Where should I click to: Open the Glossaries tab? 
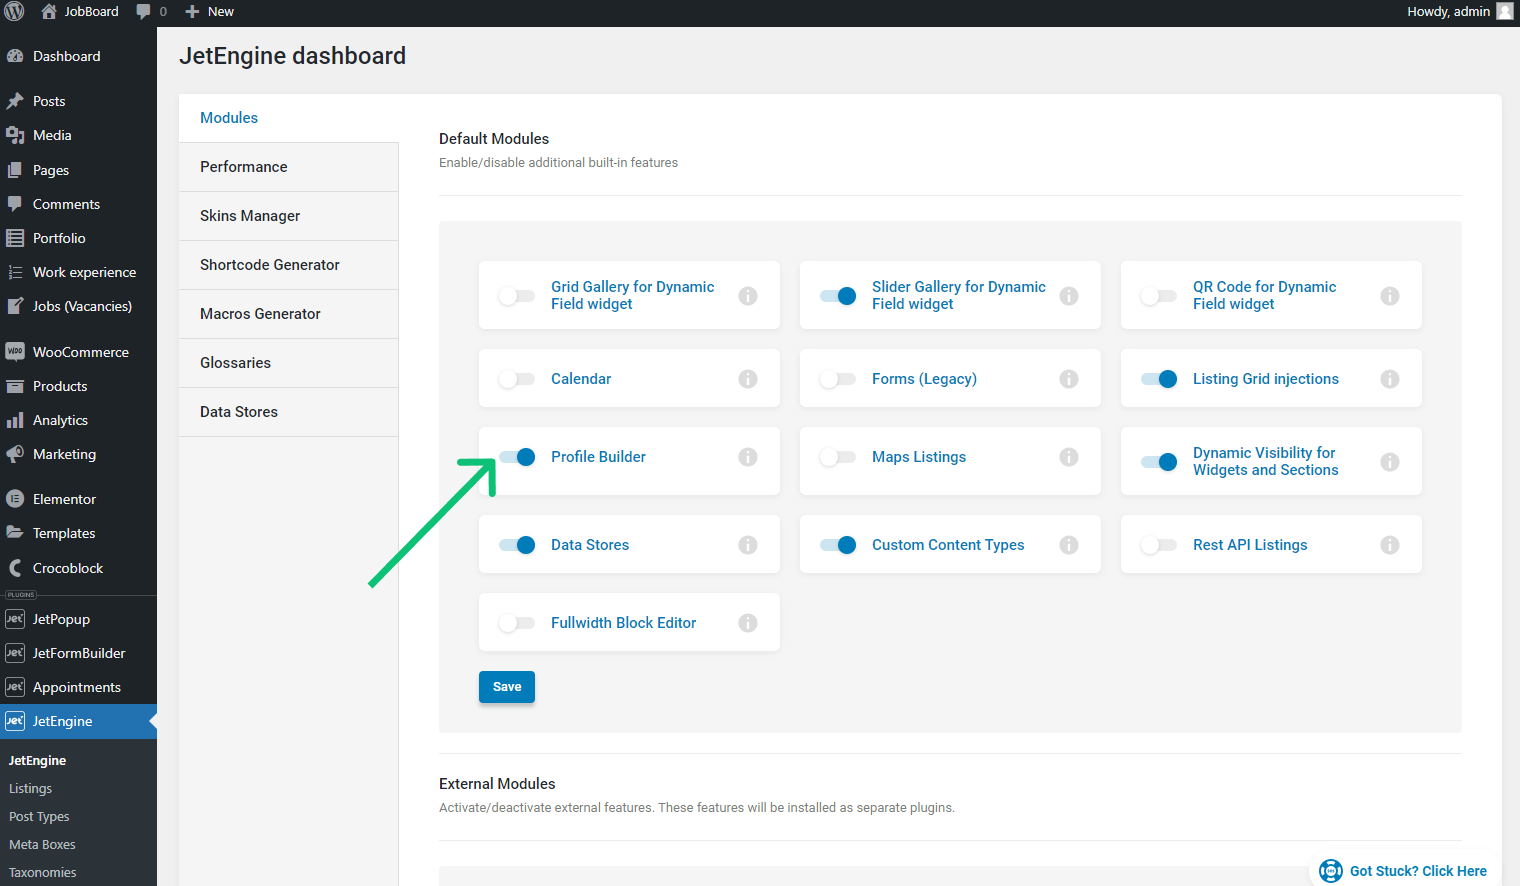point(288,363)
